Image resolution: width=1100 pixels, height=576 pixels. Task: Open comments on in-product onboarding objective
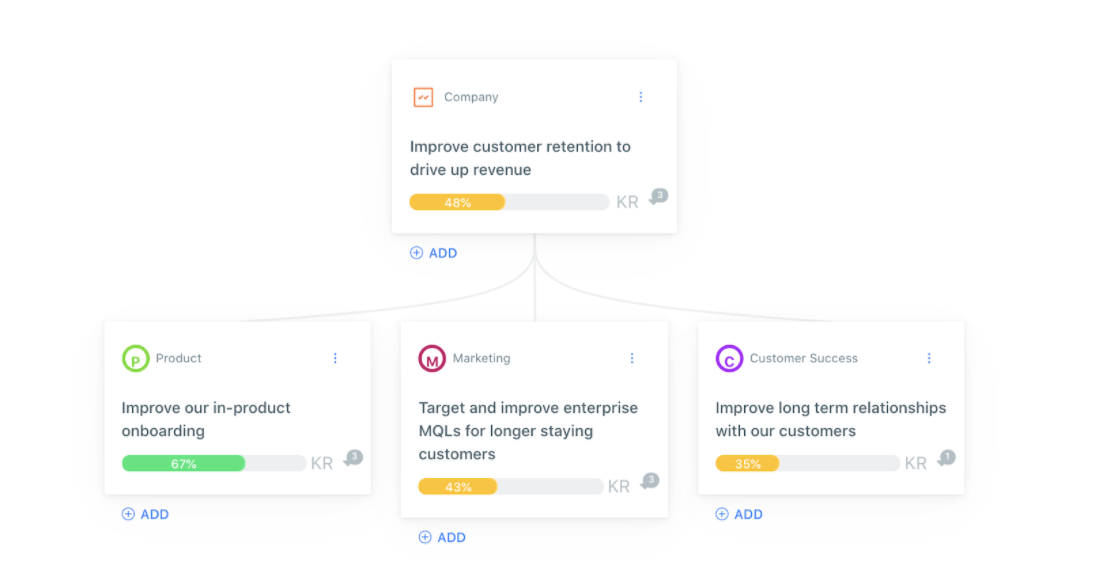coord(353,458)
